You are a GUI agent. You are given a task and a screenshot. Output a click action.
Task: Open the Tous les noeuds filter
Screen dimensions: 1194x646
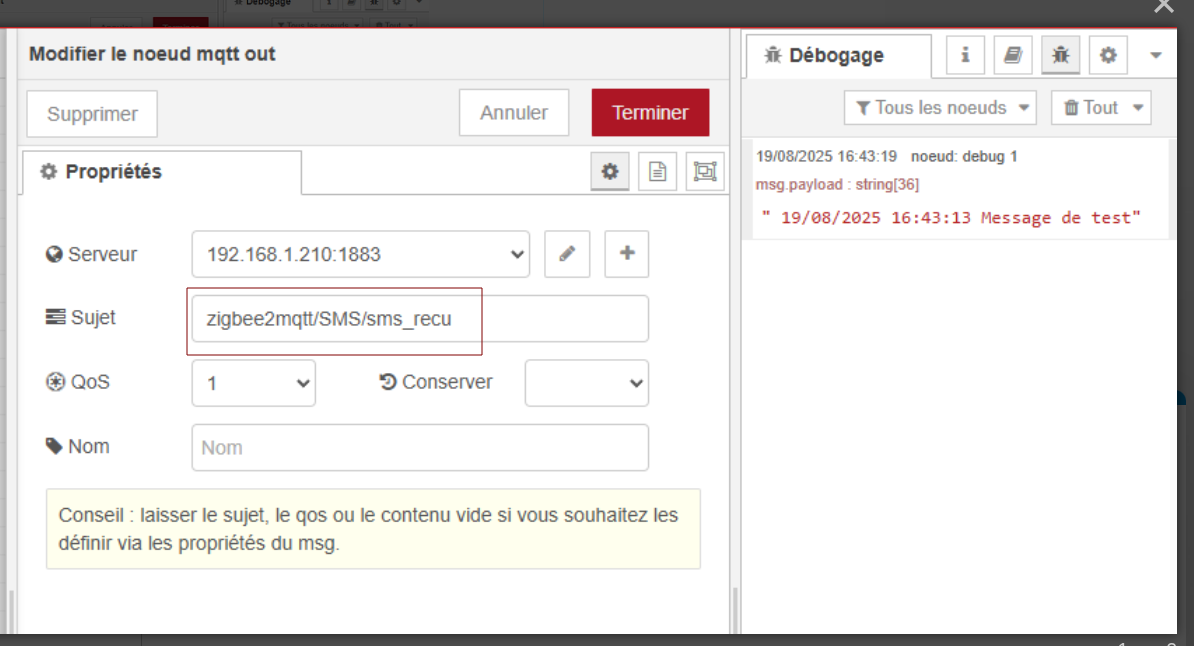pos(940,108)
